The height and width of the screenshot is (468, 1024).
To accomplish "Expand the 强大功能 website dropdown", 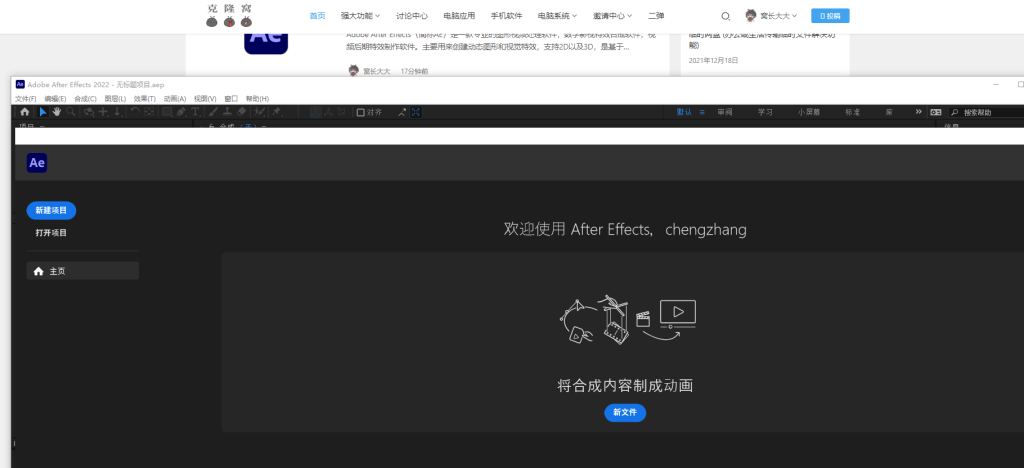I will tap(360, 16).
